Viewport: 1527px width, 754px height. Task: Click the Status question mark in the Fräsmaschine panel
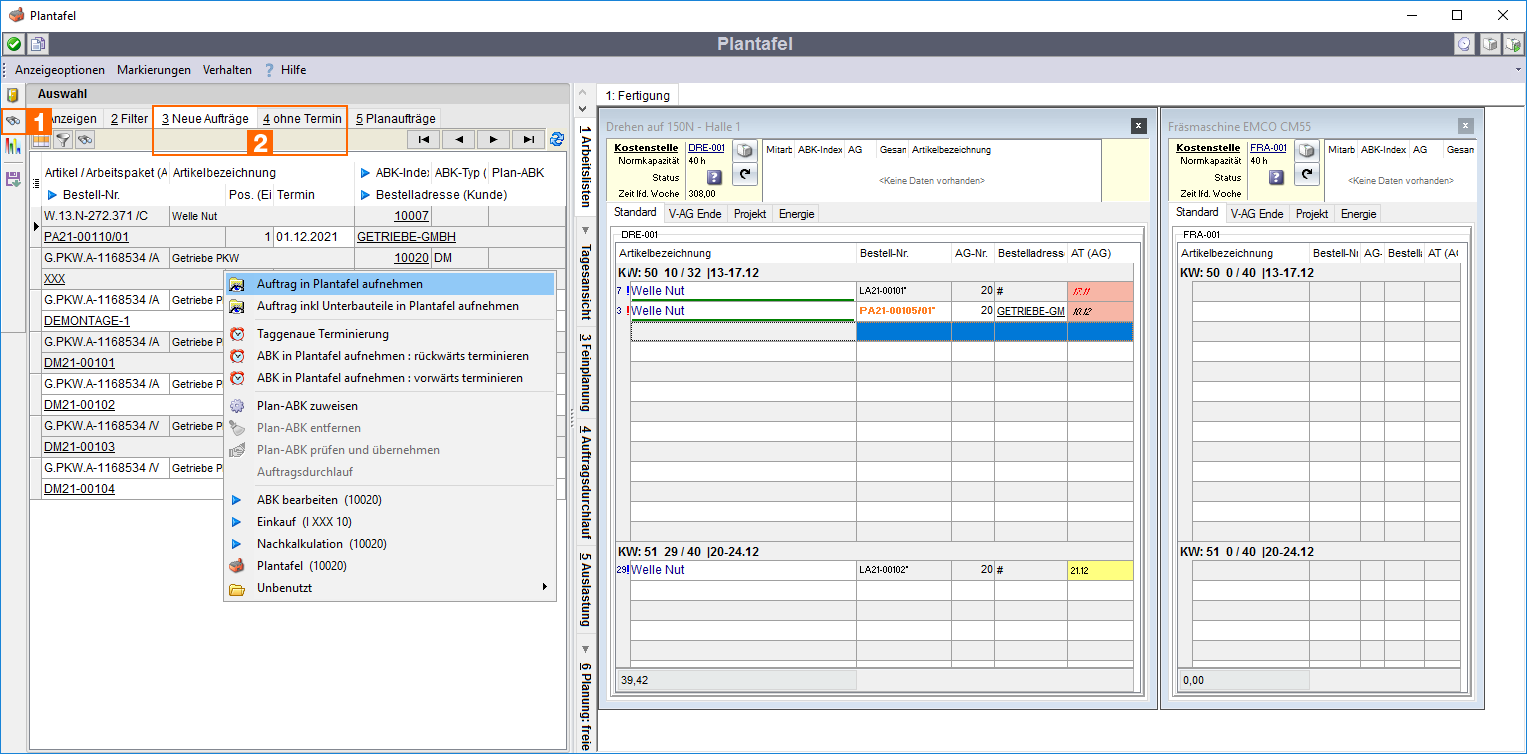(x=1277, y=177)
